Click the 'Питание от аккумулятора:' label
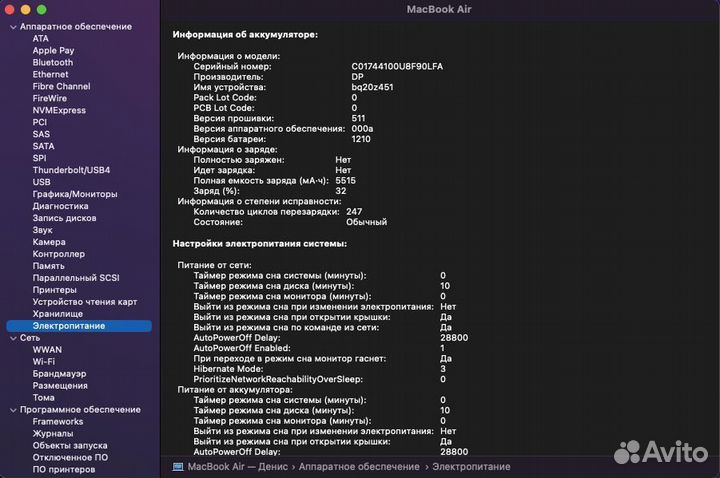Image resolution: width=720 pixels, height=478 pixels. pos(235,390)
